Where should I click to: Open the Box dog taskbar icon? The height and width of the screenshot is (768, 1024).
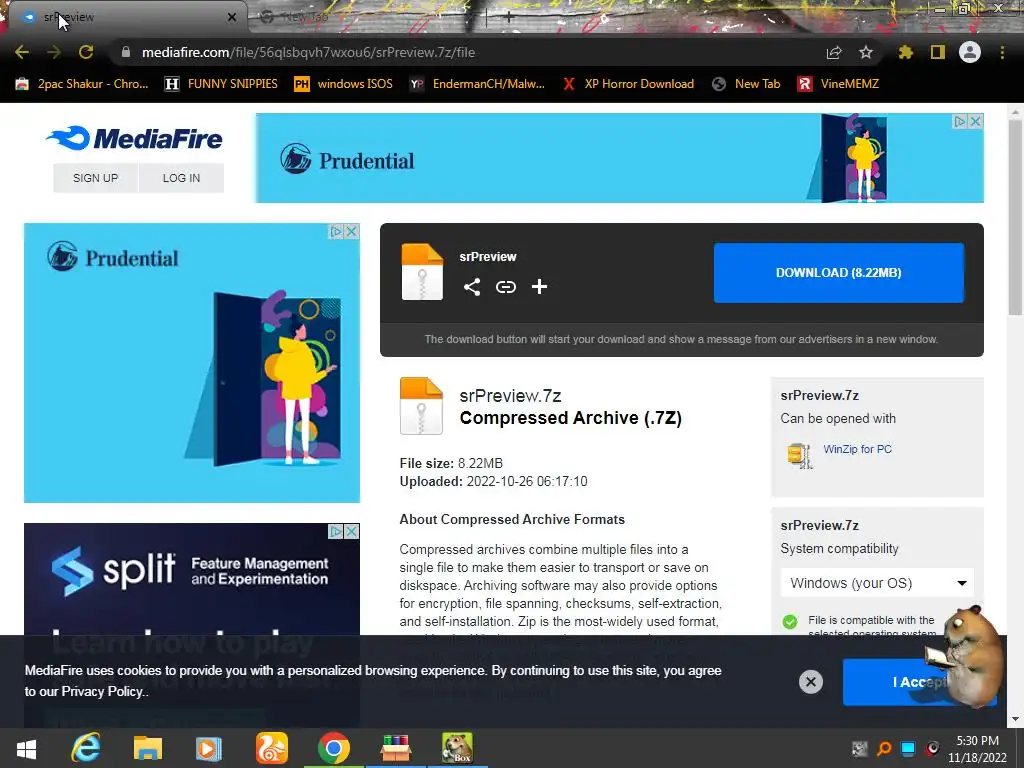[x=457, y=748]
